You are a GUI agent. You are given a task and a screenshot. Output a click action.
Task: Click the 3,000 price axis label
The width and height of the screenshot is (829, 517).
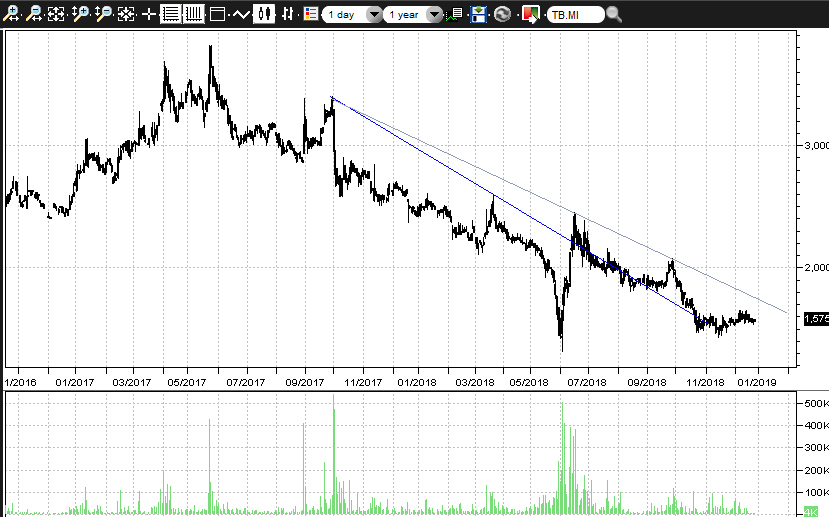tap(816, 145)
